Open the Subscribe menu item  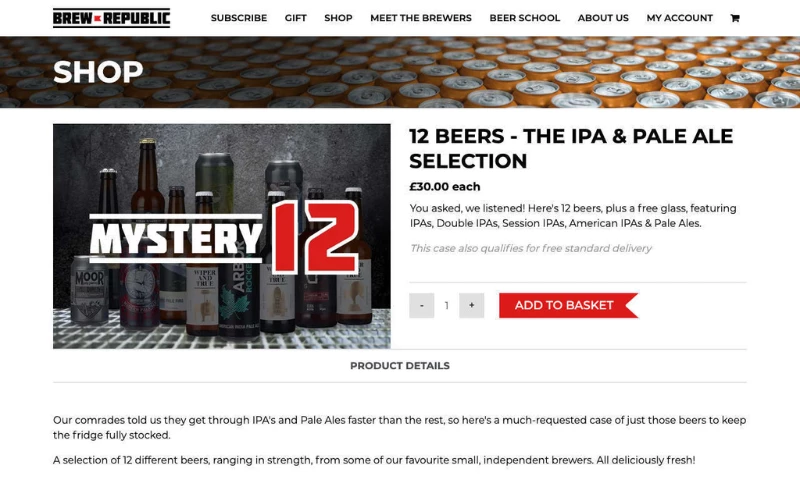(x=239, y=18)
